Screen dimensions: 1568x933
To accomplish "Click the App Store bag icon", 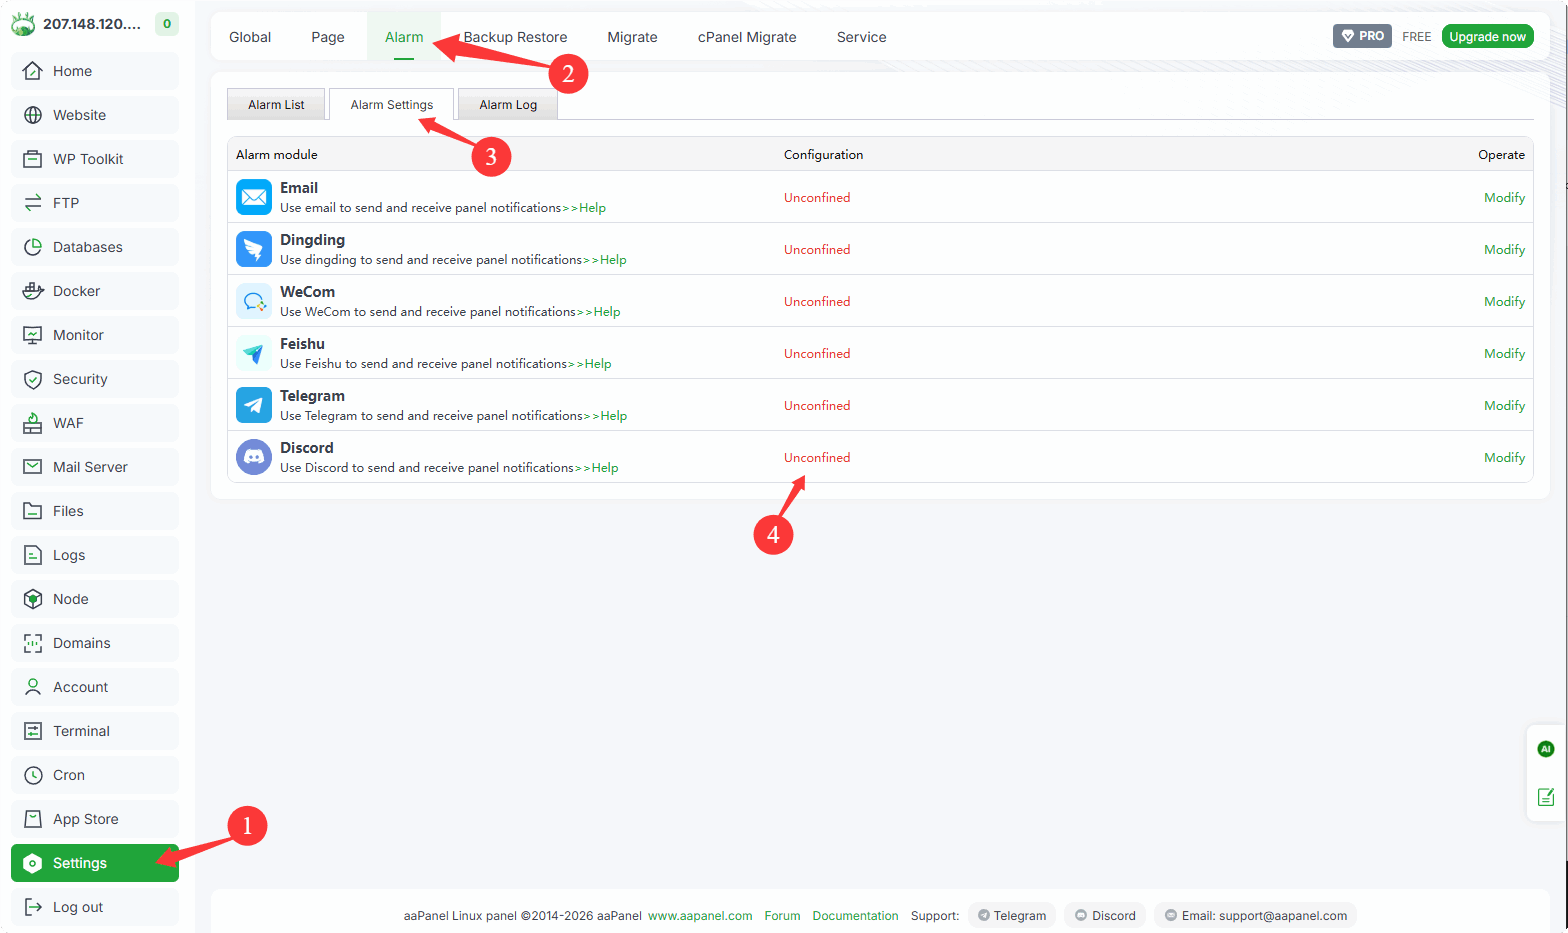I will coord(33,819).
